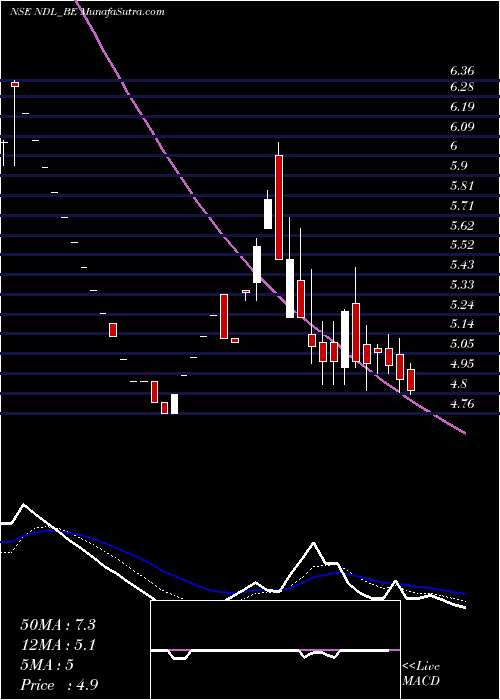Click the Price : 4.9 readout
The width and height of the screenshot is (500, 700).
tap(59, 685)
